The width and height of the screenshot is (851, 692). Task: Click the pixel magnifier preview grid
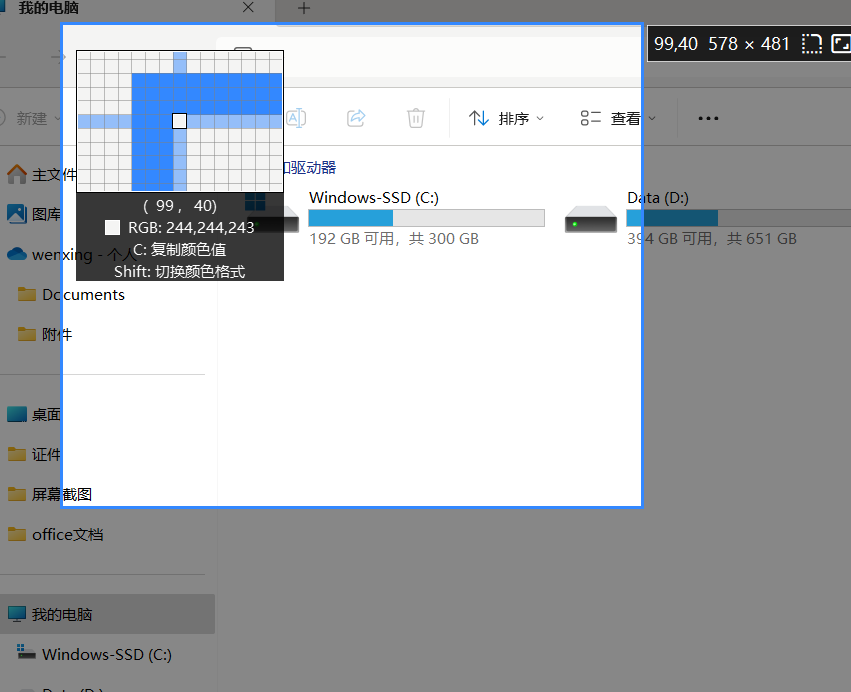180,121
